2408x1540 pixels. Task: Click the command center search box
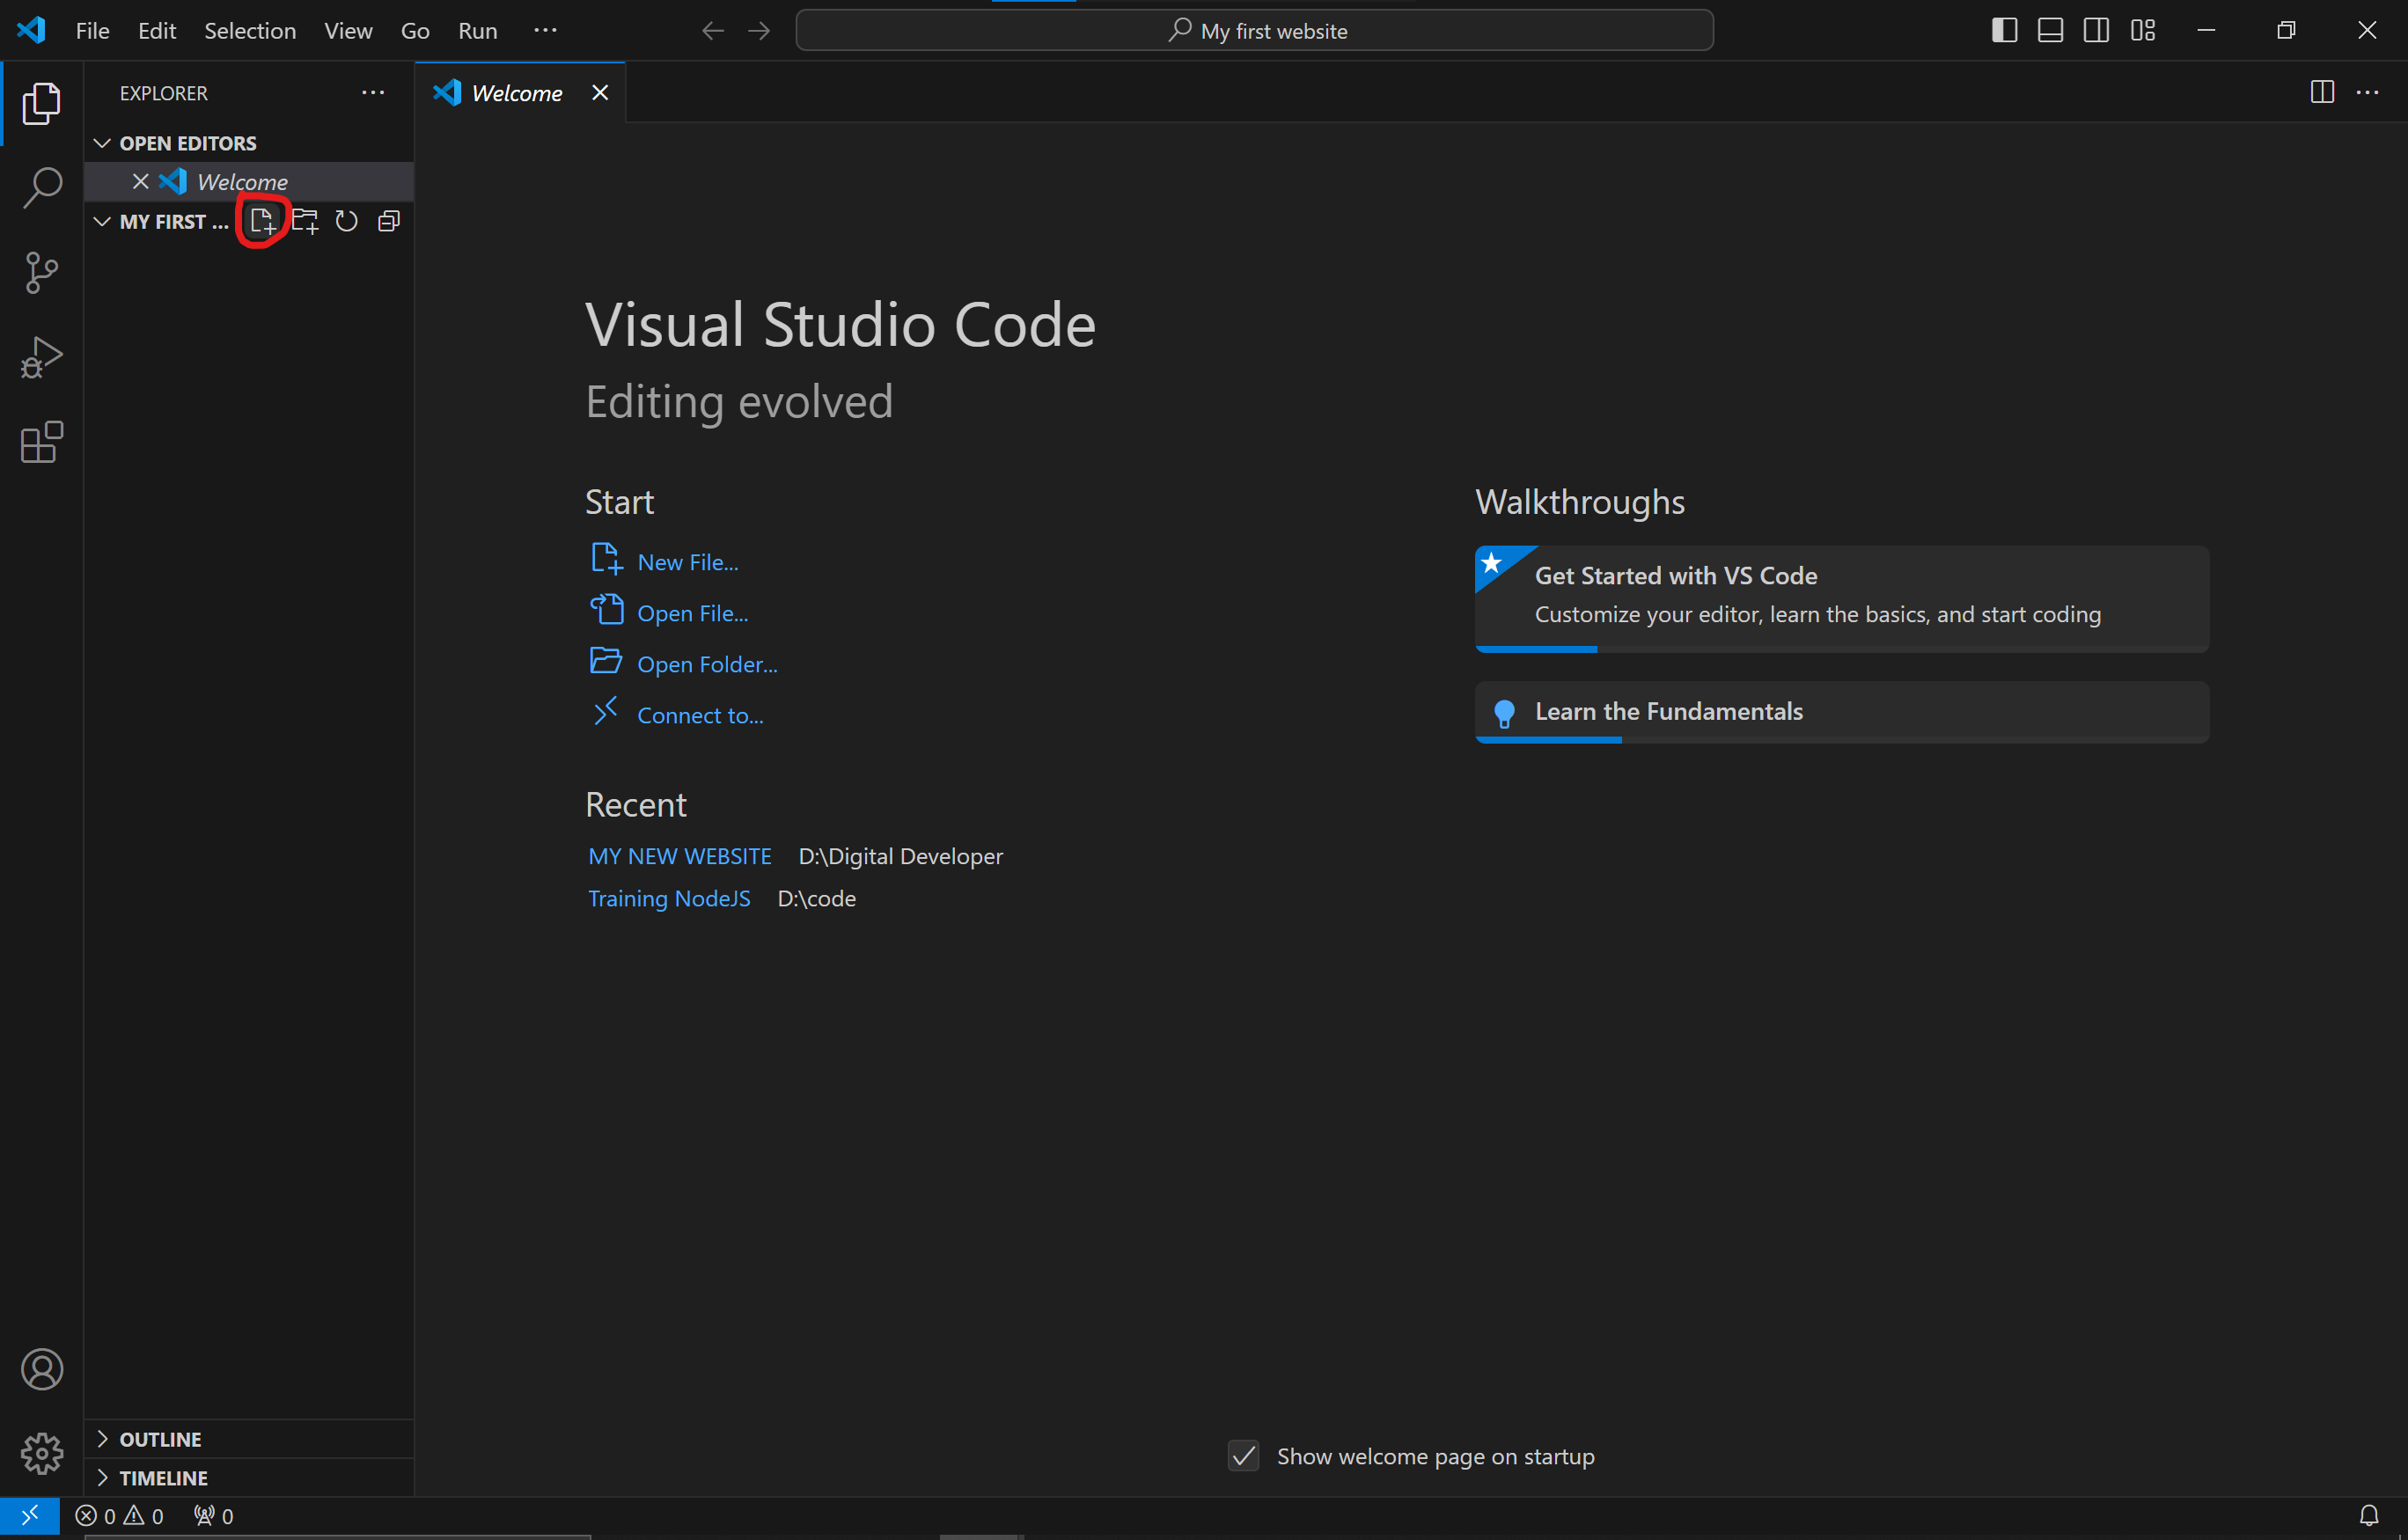pyautogui.click(x=1254, y=31)
